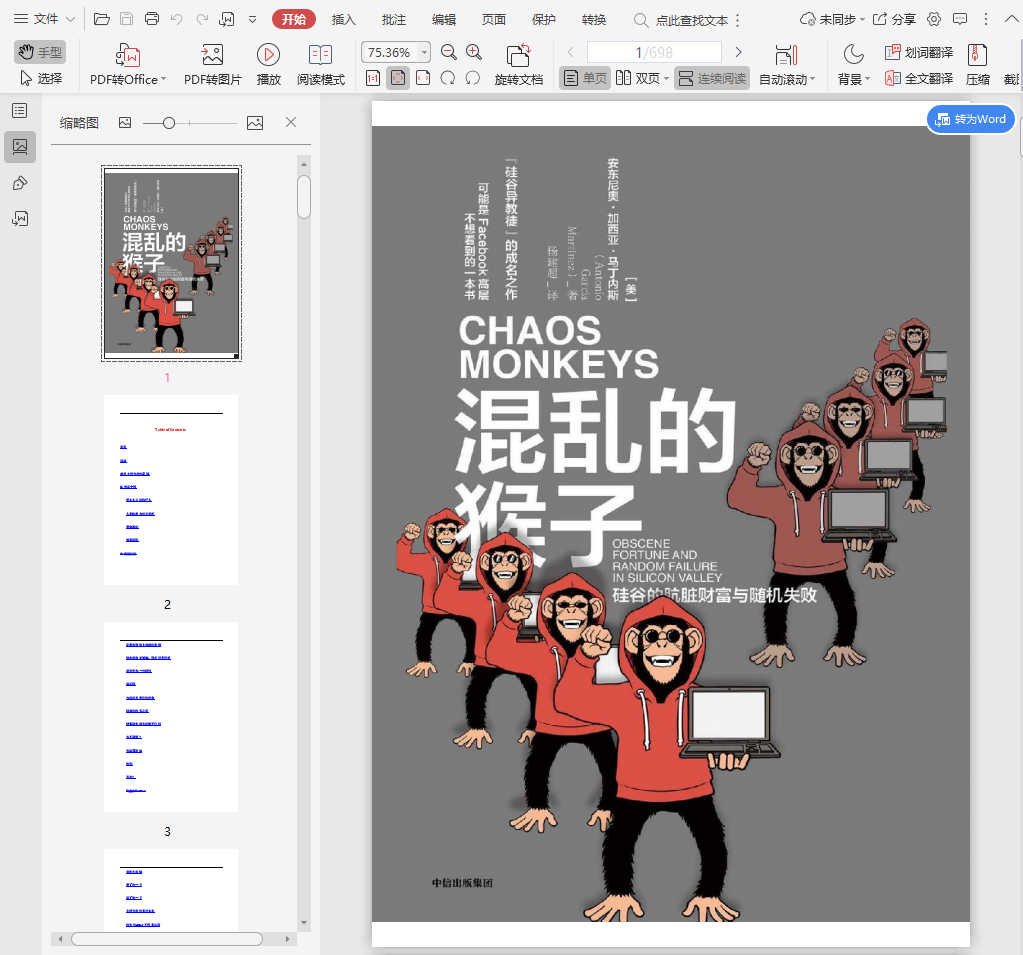Switch to the 插入 tab
This screenshot has height=955, width=1023.
[x=343, y=20]
